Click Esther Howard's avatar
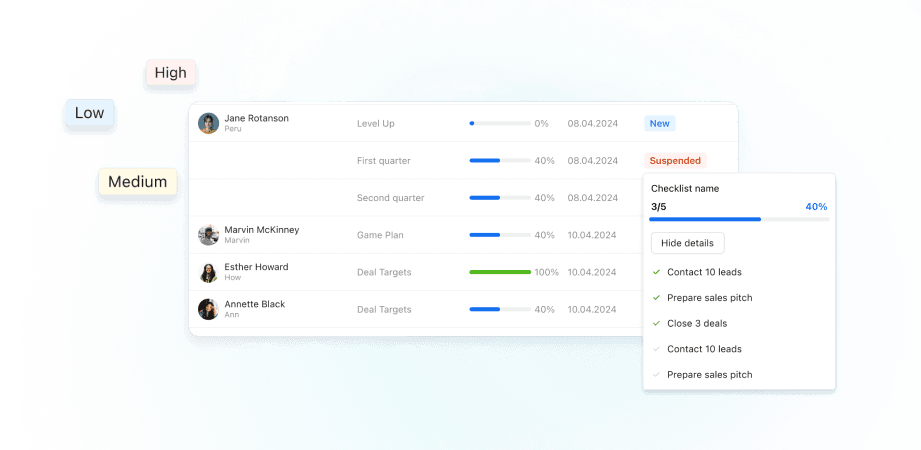This screenshot has width=921, height=450. coord(209,272)
